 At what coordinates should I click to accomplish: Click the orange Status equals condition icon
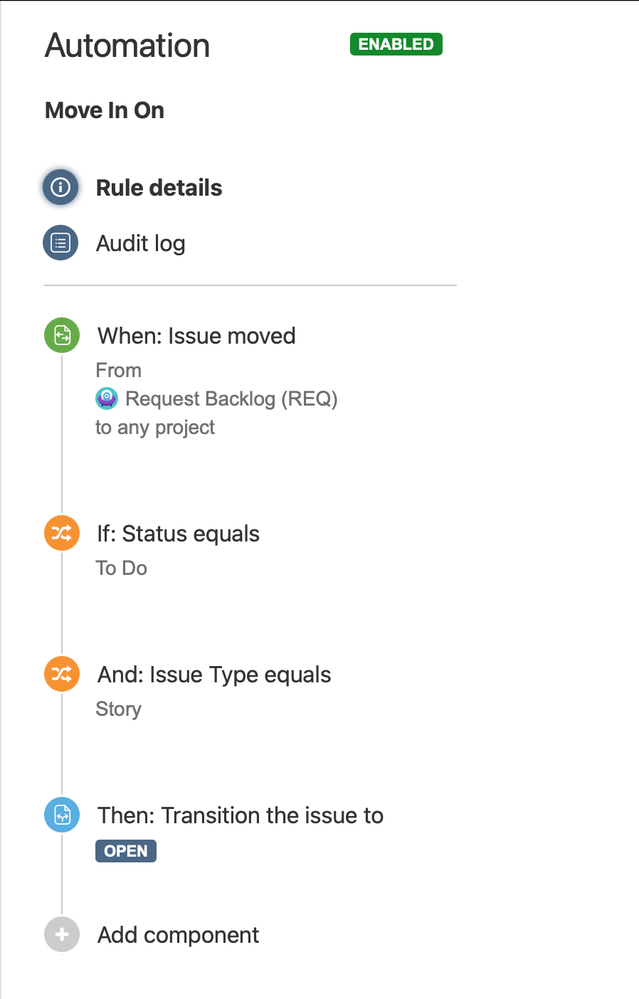(62, 533)
